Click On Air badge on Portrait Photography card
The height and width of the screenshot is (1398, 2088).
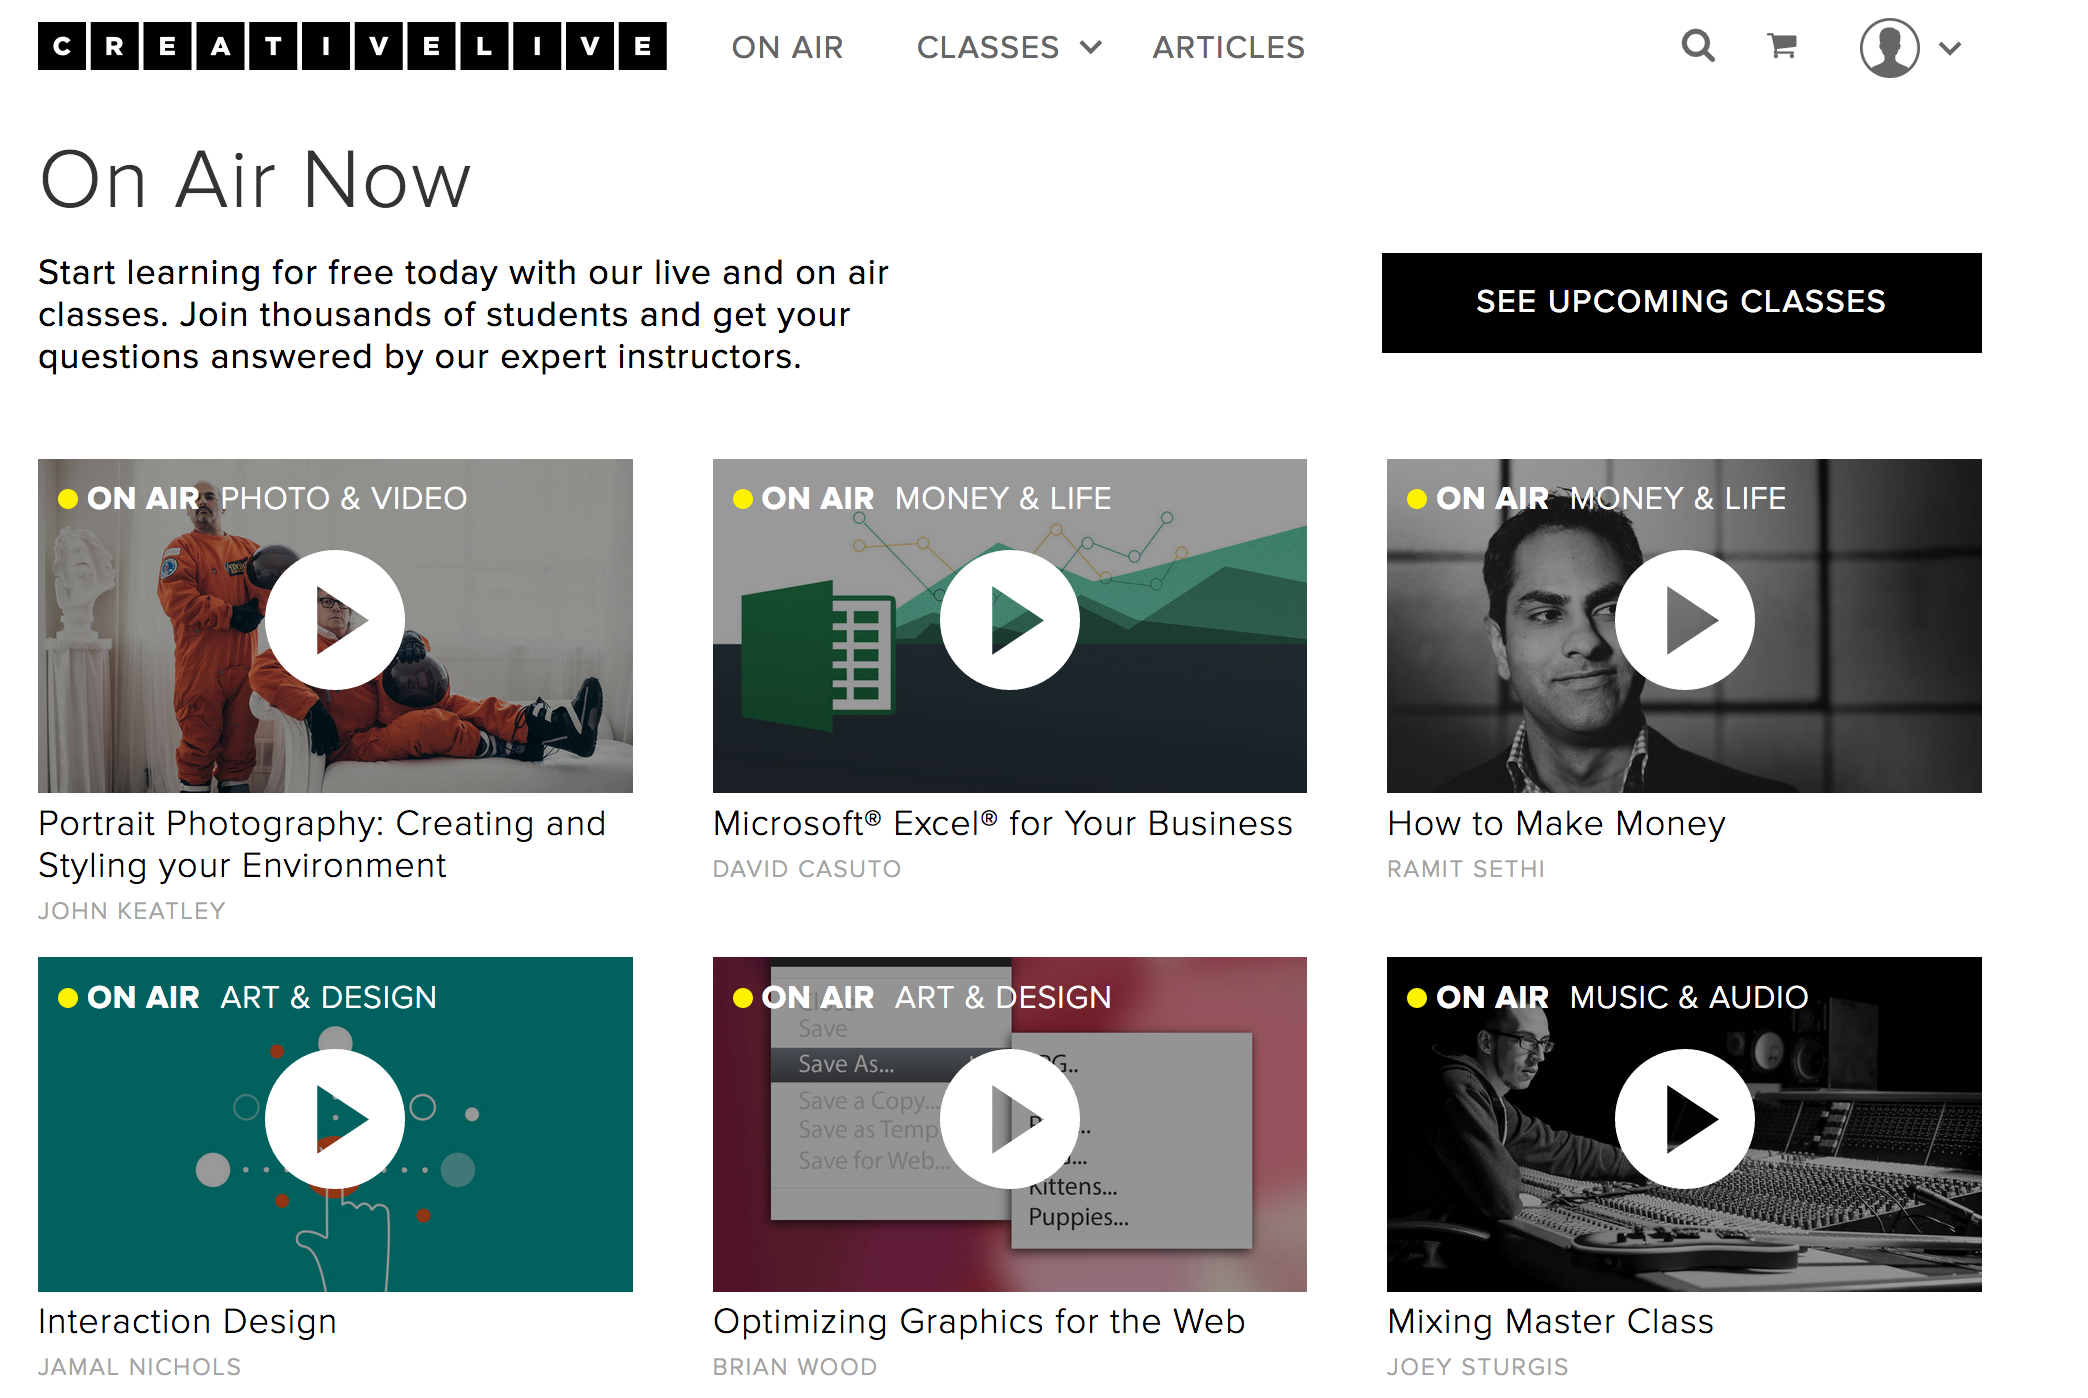pos(128,498)
